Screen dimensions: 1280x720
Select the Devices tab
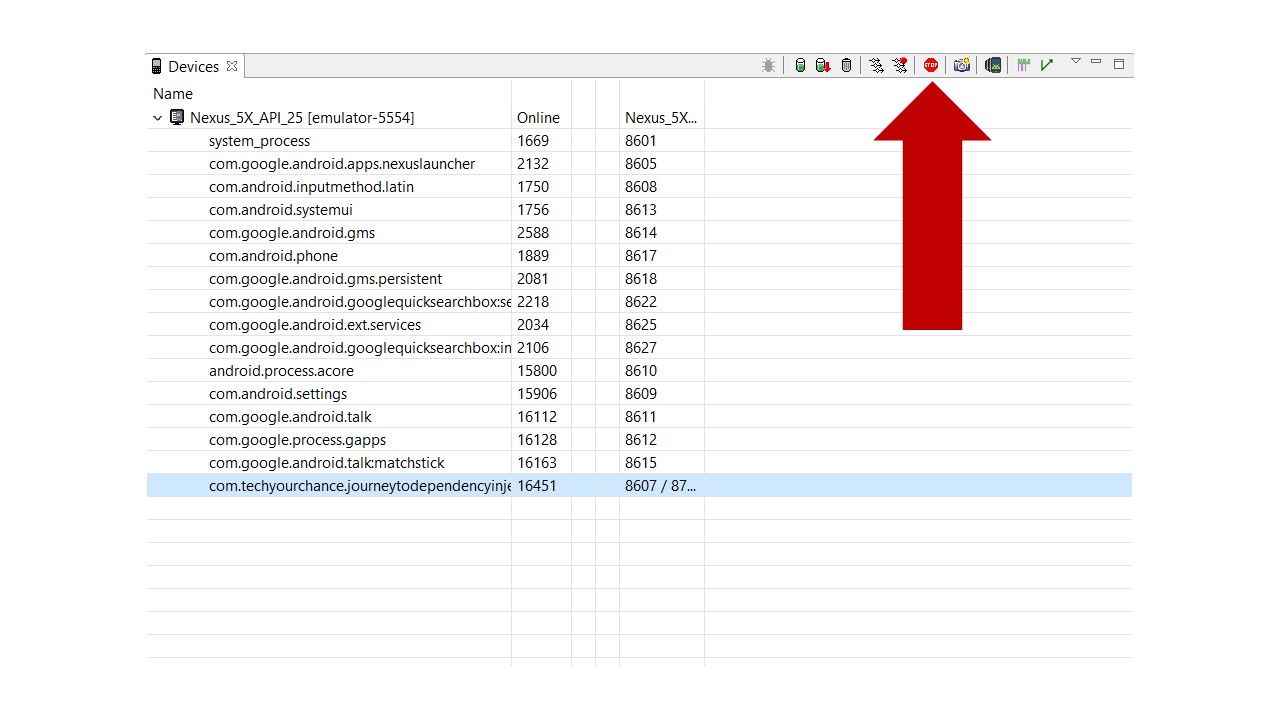(x=193, y=66)
